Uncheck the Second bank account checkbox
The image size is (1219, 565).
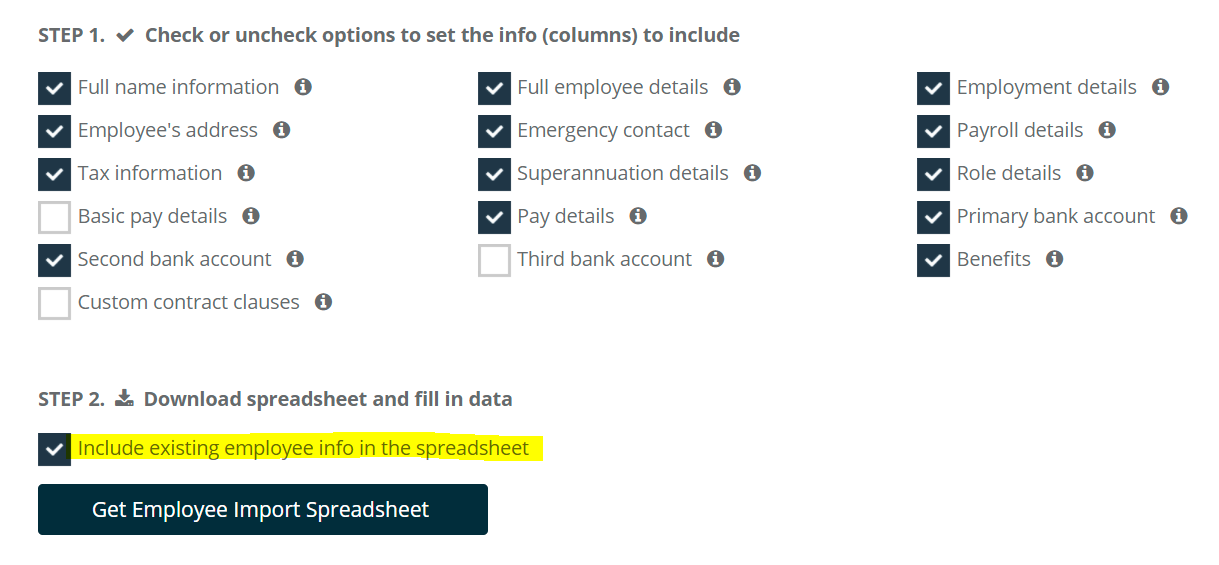tap(54, 260)
